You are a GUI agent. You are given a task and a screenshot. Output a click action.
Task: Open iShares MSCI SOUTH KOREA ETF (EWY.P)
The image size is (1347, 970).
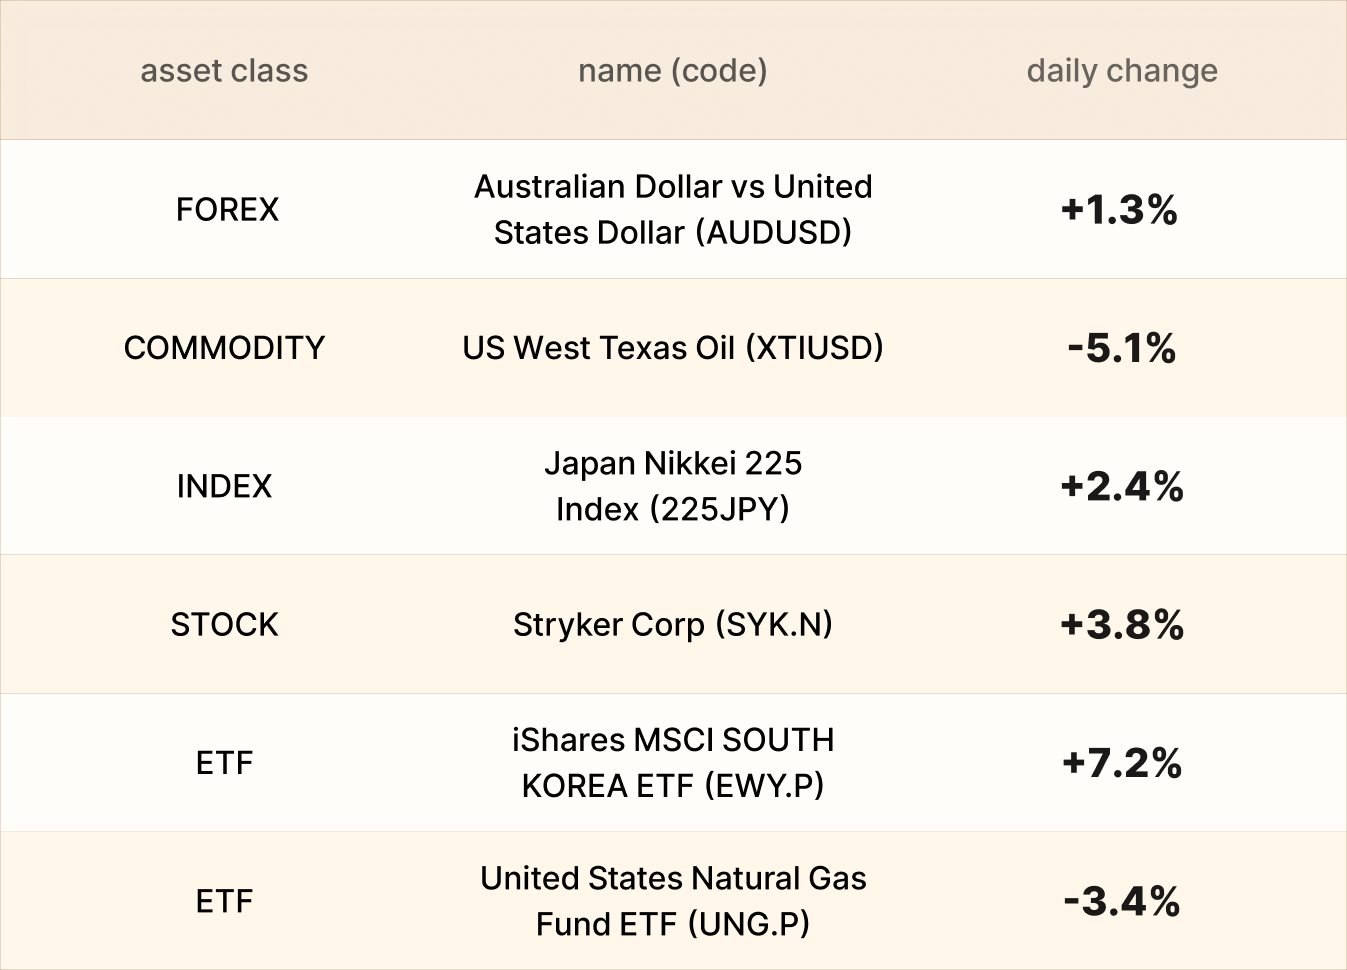tap(672, 763)
